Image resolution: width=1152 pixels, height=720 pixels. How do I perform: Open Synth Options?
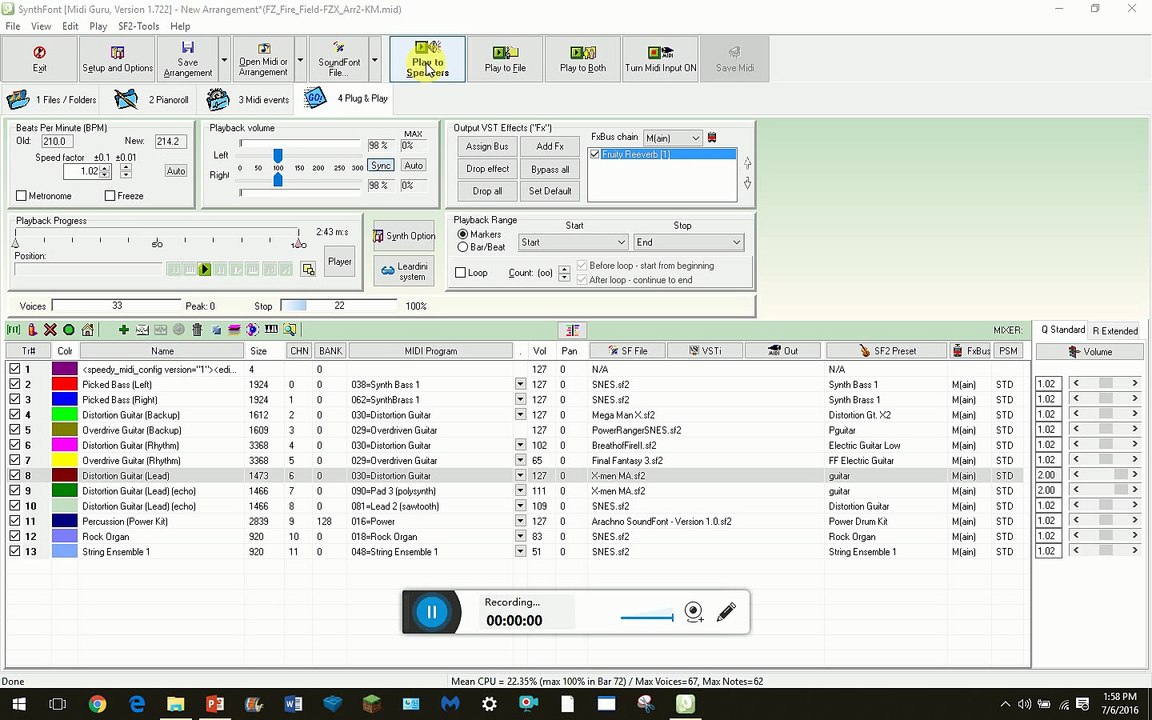(404, 236)
